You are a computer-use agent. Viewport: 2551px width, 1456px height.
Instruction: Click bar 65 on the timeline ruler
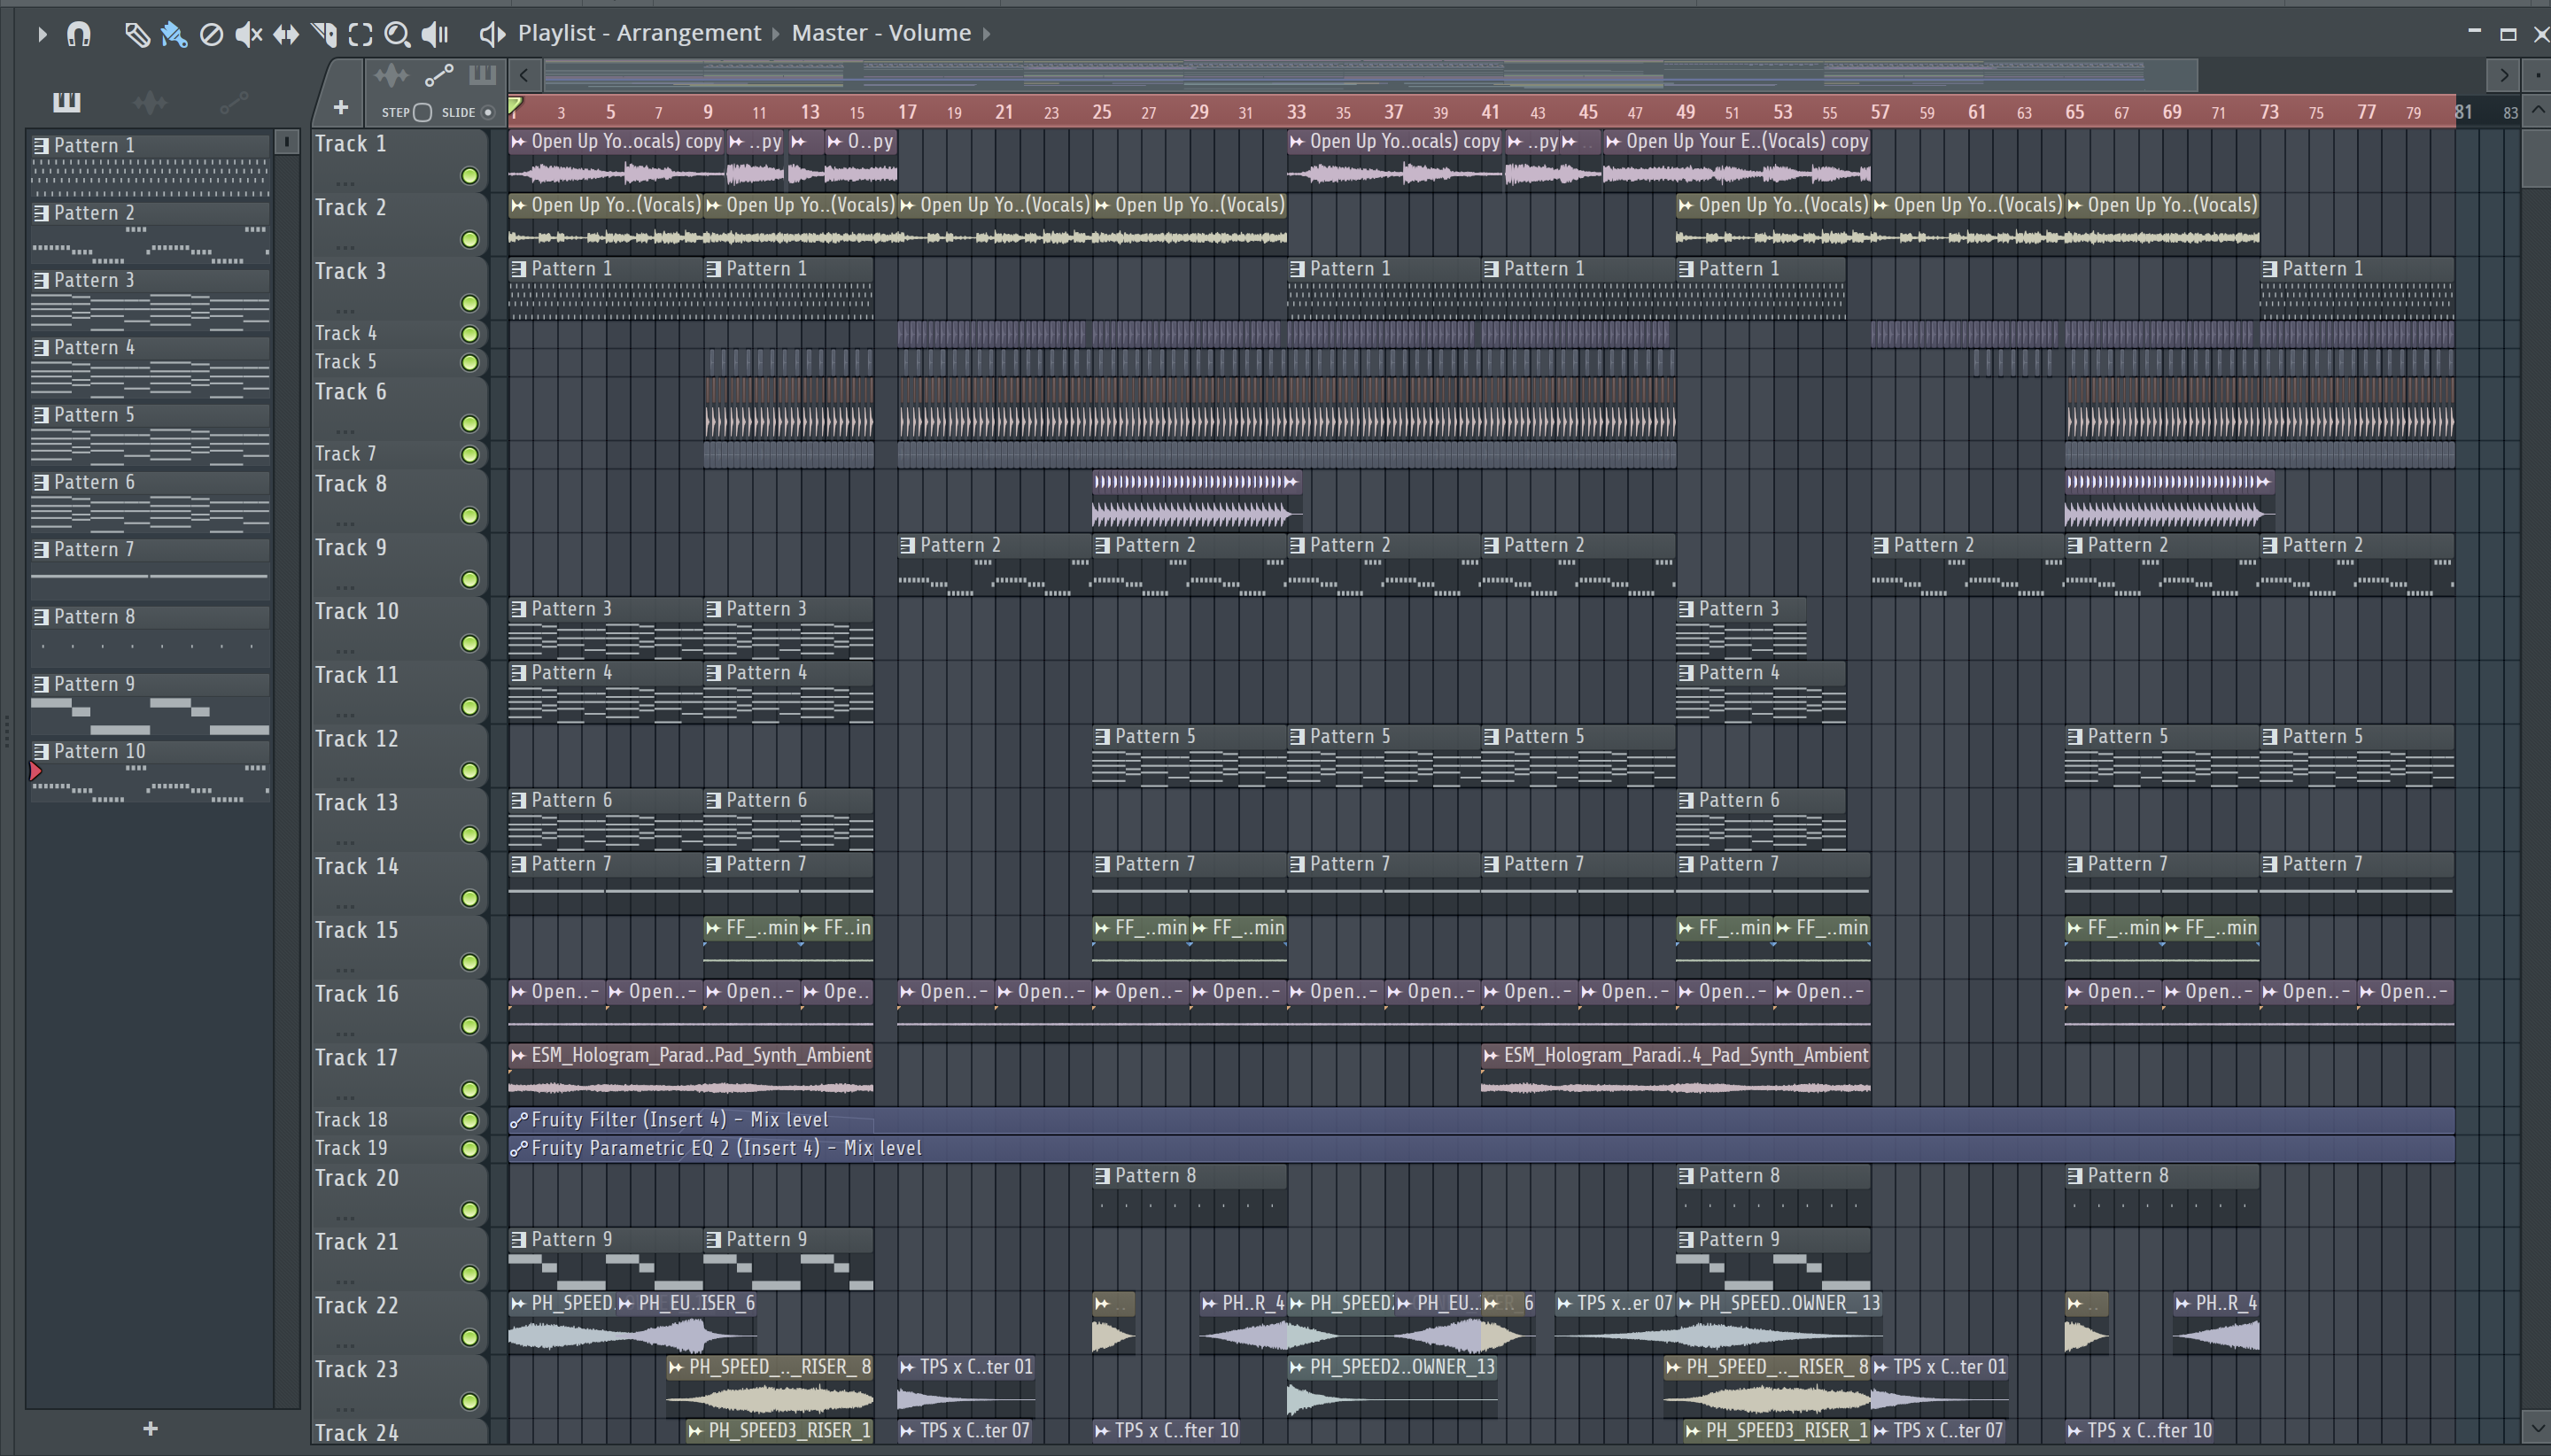tap(2075, 112)
